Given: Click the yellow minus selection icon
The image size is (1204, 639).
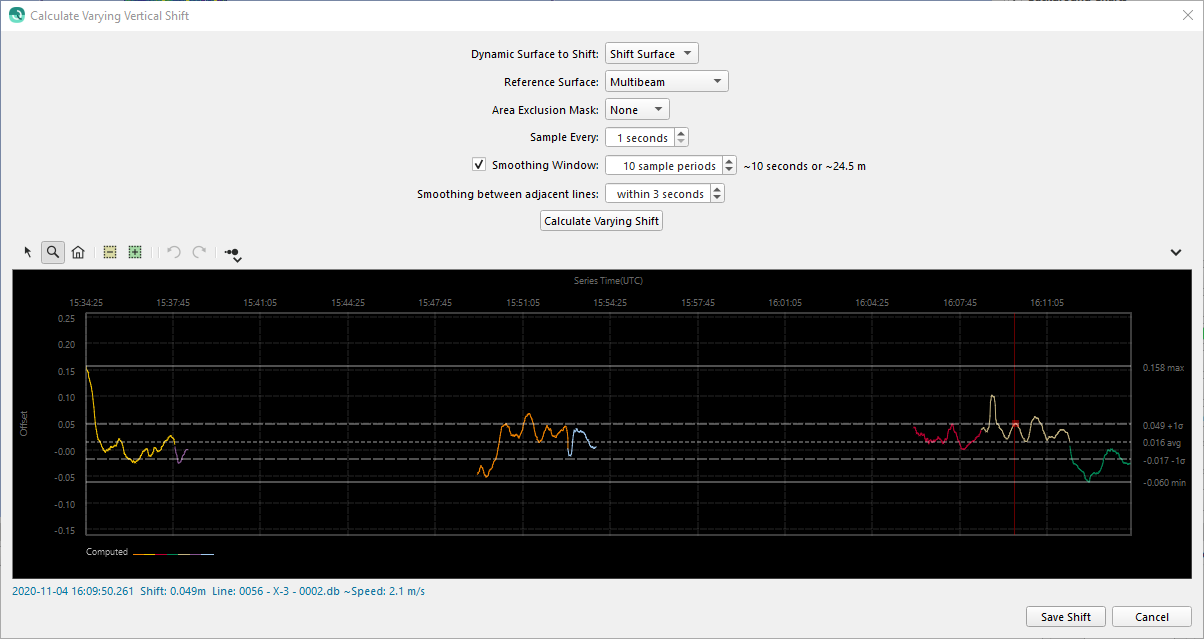Looking at the screenshot, I should point(111,253).
